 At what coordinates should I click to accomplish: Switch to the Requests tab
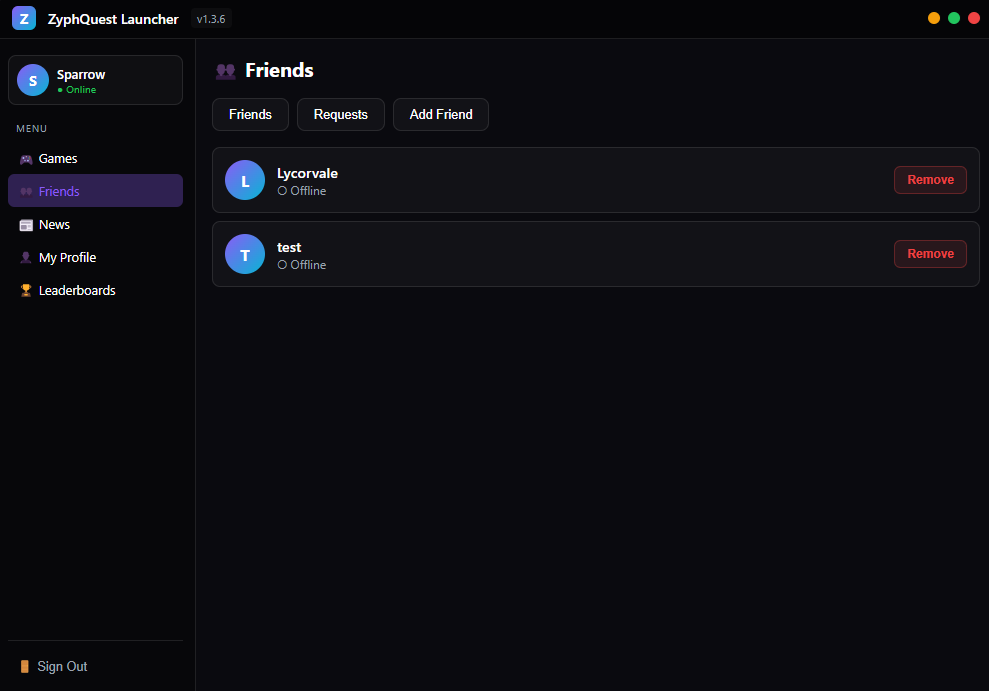coord(340,114)
